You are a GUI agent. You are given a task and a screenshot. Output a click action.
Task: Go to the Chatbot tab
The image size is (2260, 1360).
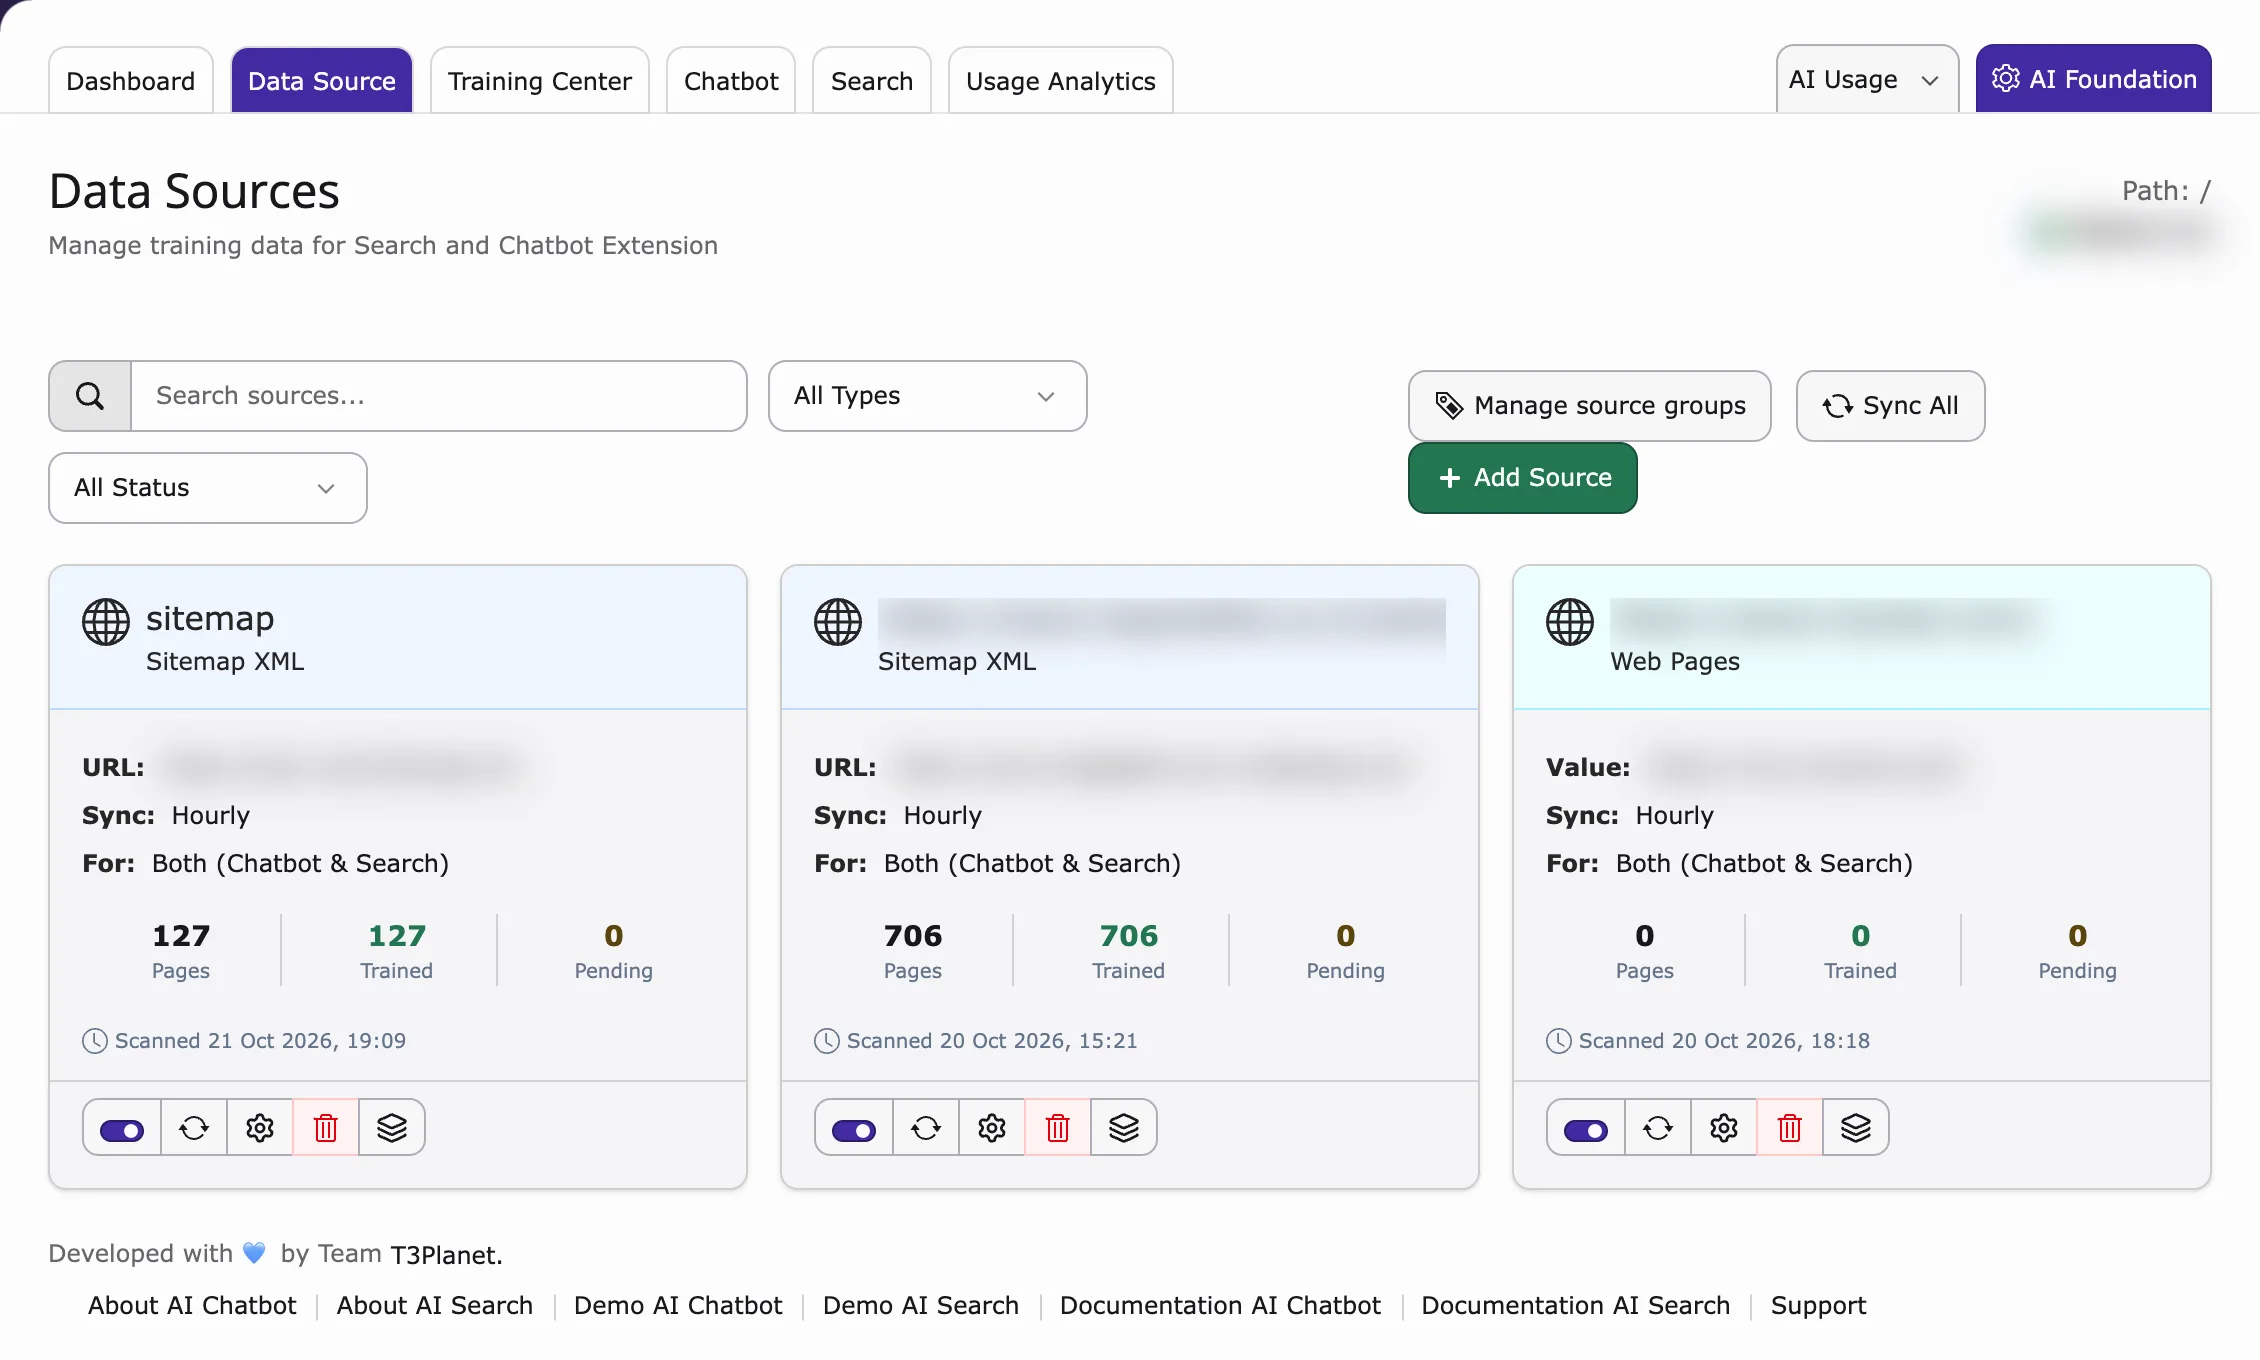pos(731,81)
